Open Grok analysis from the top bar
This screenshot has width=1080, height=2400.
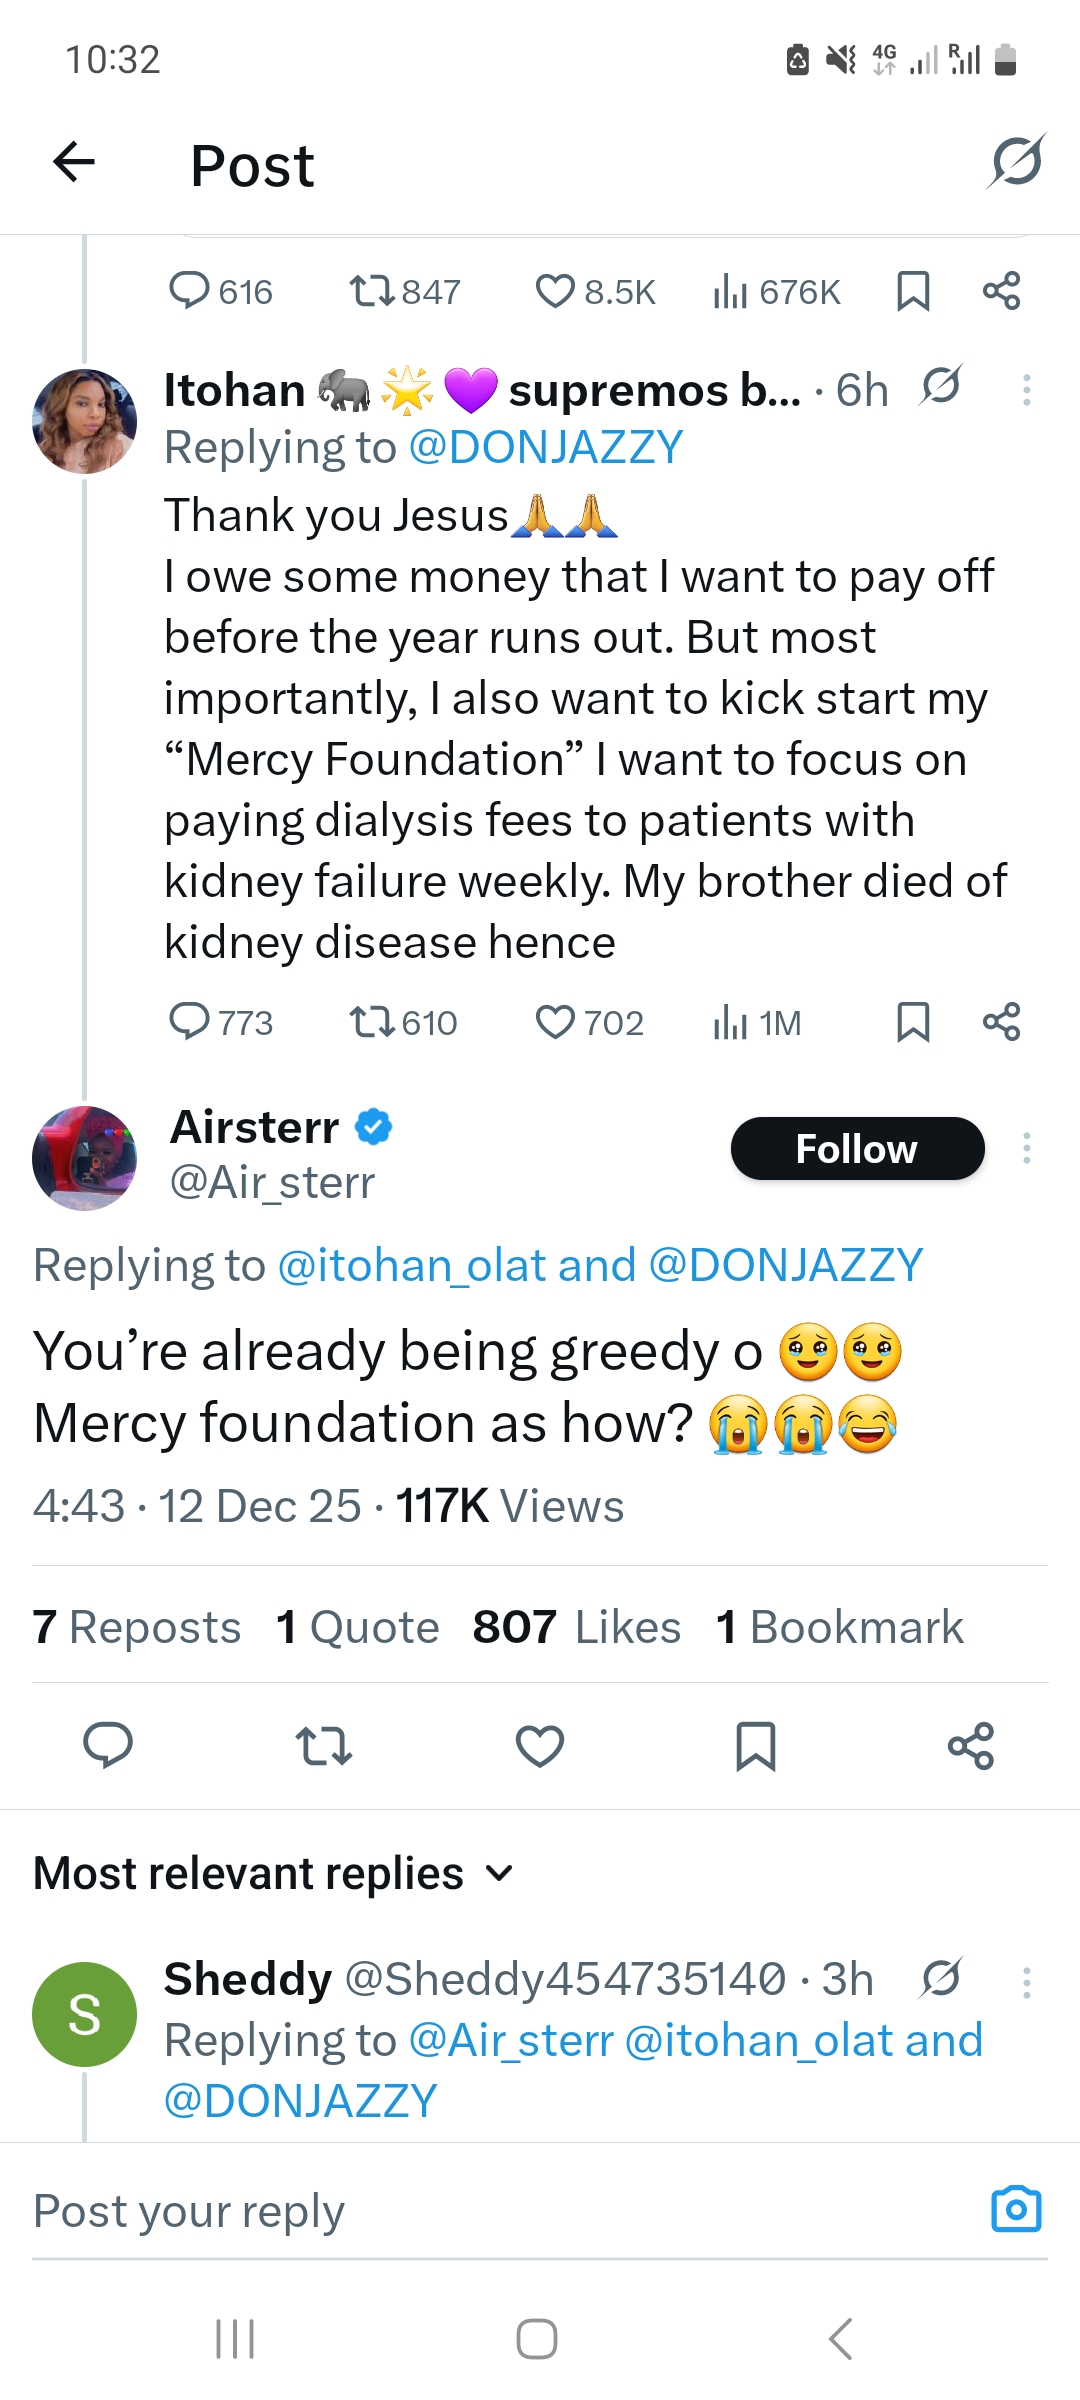tap(1016, 163)
